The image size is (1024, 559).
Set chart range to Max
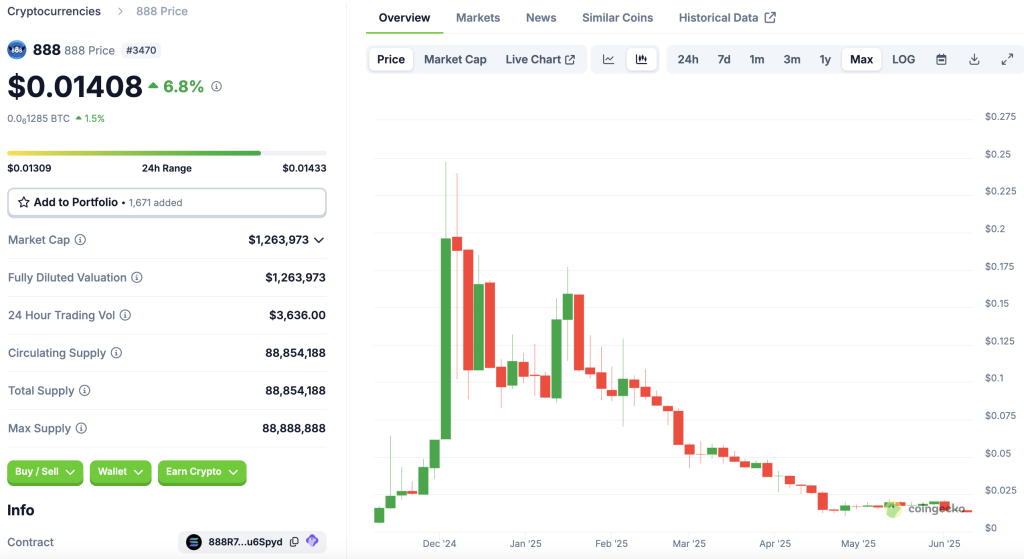point(861,59)
